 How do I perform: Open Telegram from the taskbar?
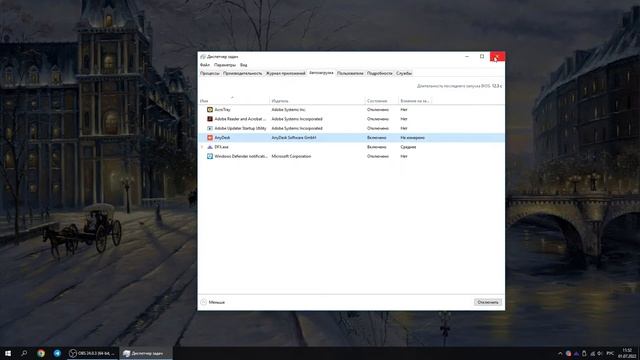click(x=57, y=353)
